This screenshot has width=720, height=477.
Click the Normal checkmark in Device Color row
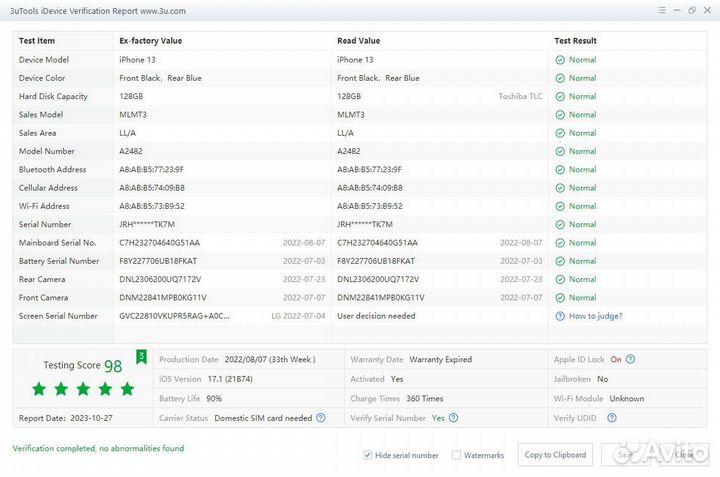click(560, 78)
